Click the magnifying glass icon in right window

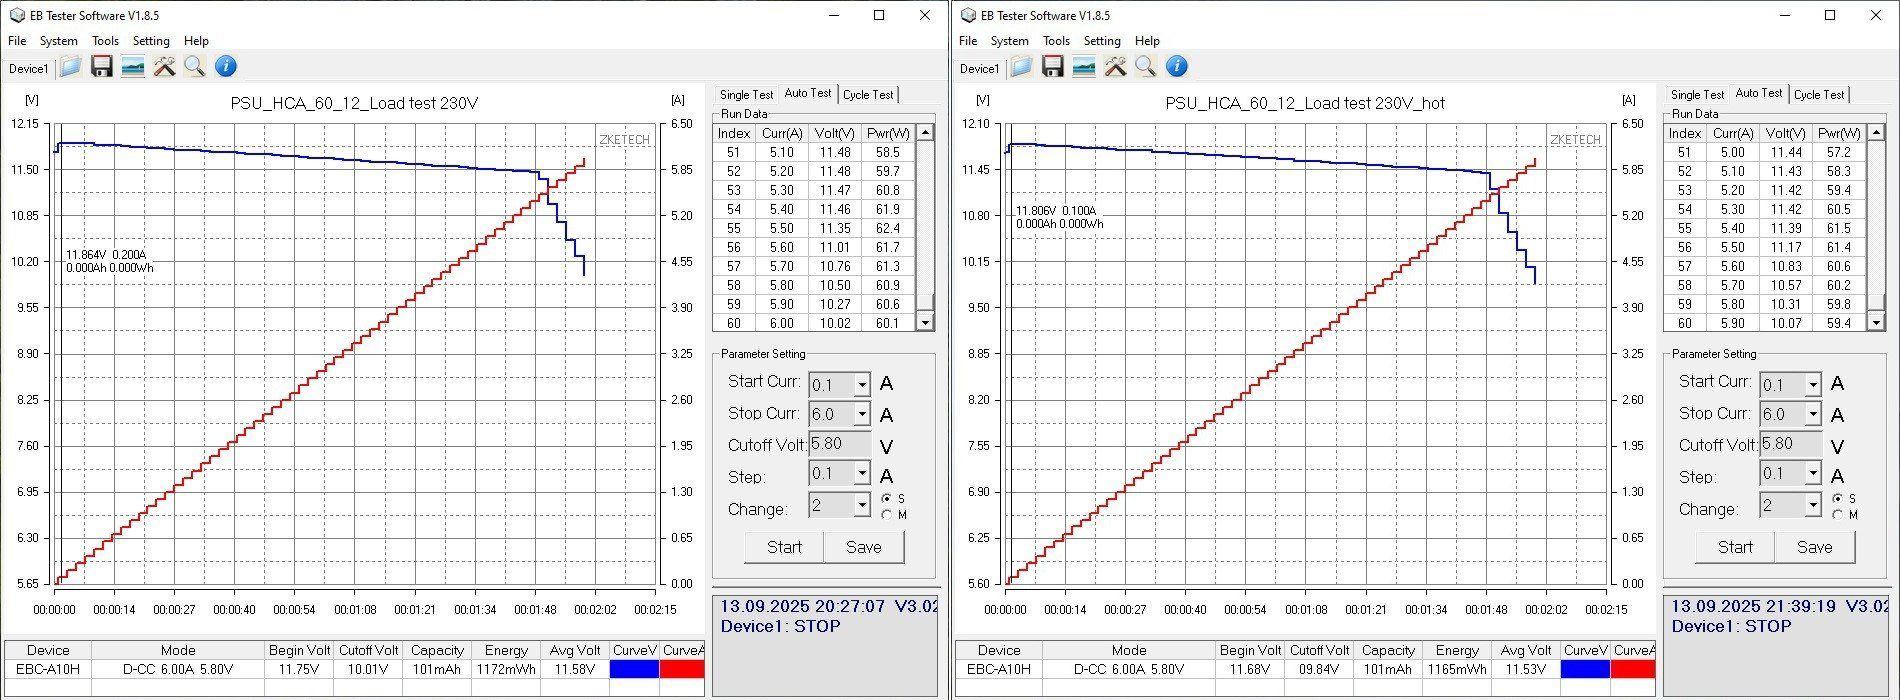1146,67
